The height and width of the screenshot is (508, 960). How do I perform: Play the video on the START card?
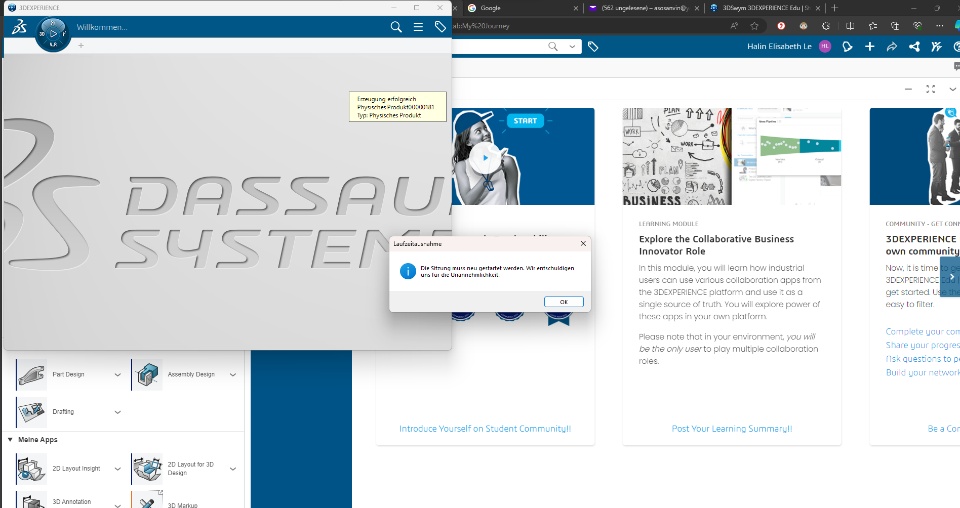[x=485, y=158]
